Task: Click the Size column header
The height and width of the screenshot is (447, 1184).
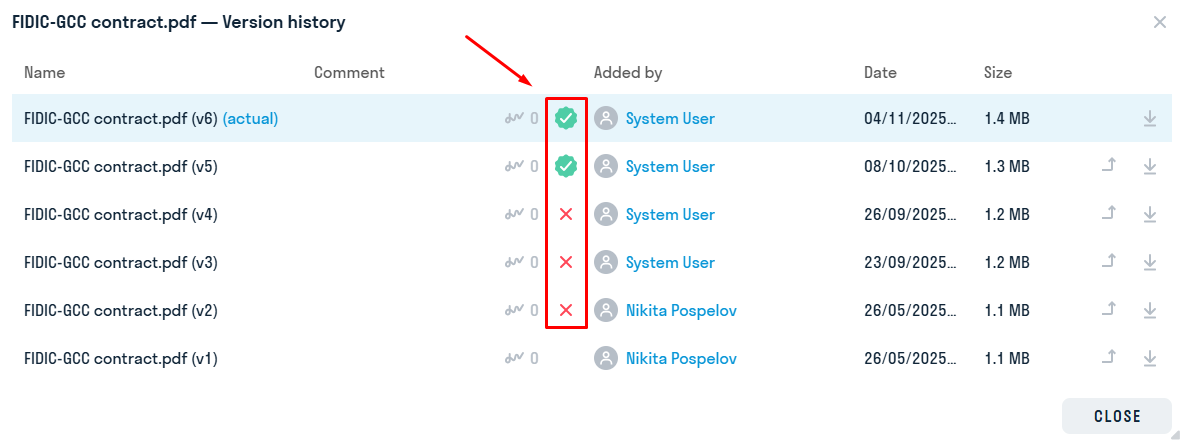Action: [x=997, y=72]
